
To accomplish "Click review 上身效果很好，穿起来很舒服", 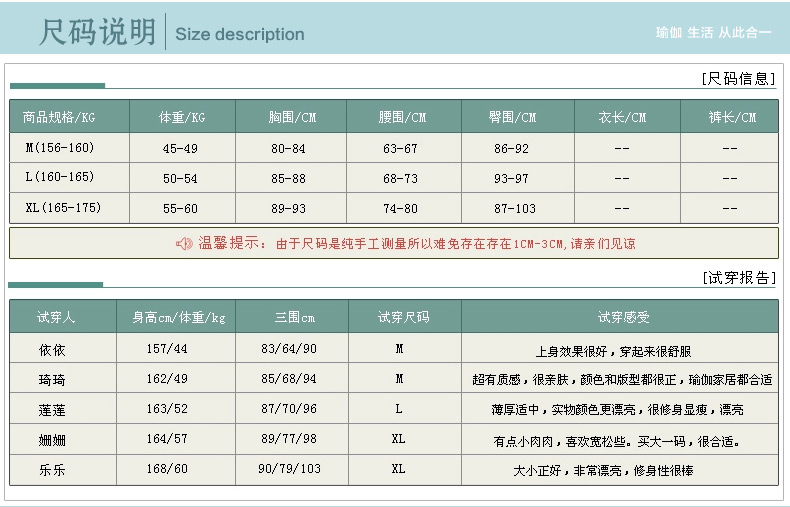I will click(613, 351).
